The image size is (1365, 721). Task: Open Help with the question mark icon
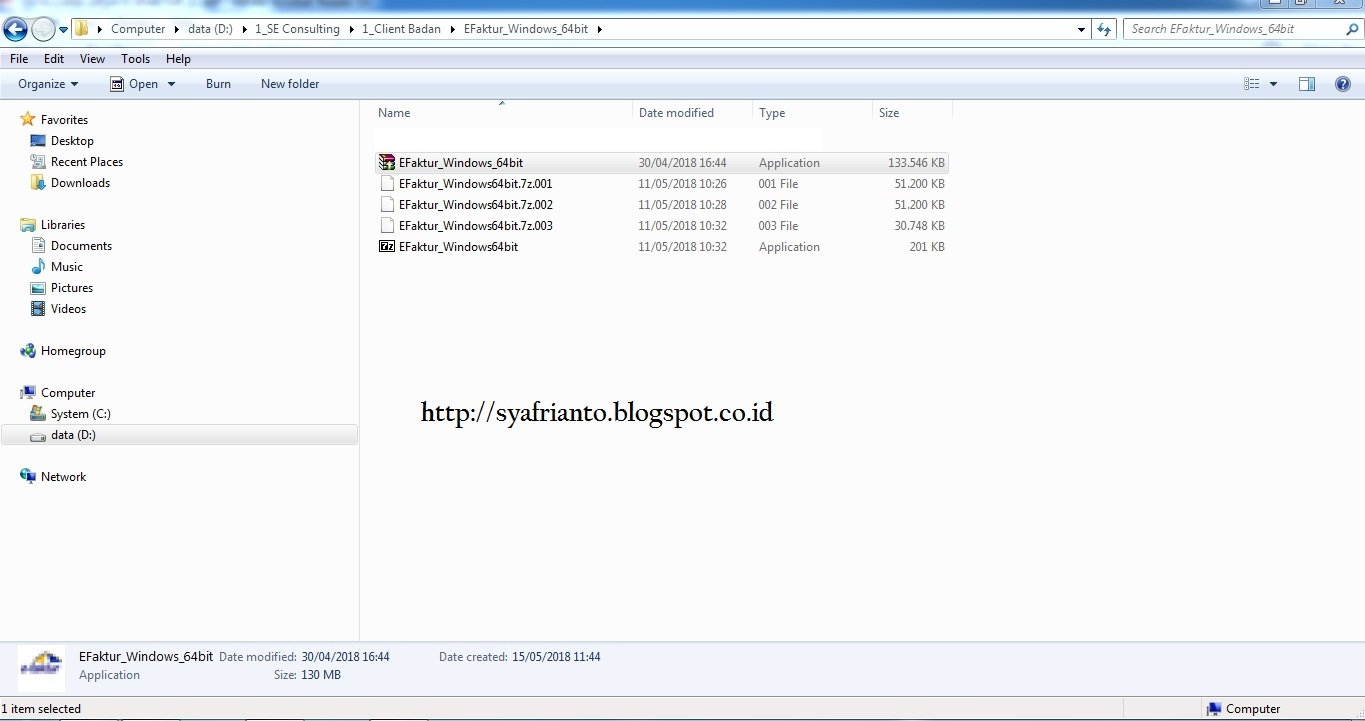(1343, 84)
